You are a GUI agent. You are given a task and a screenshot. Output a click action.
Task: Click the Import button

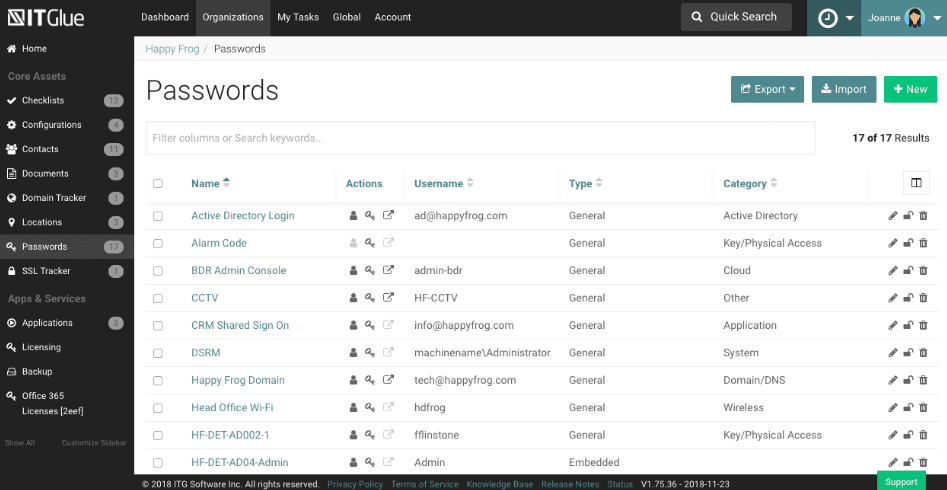tap(844, 89)
